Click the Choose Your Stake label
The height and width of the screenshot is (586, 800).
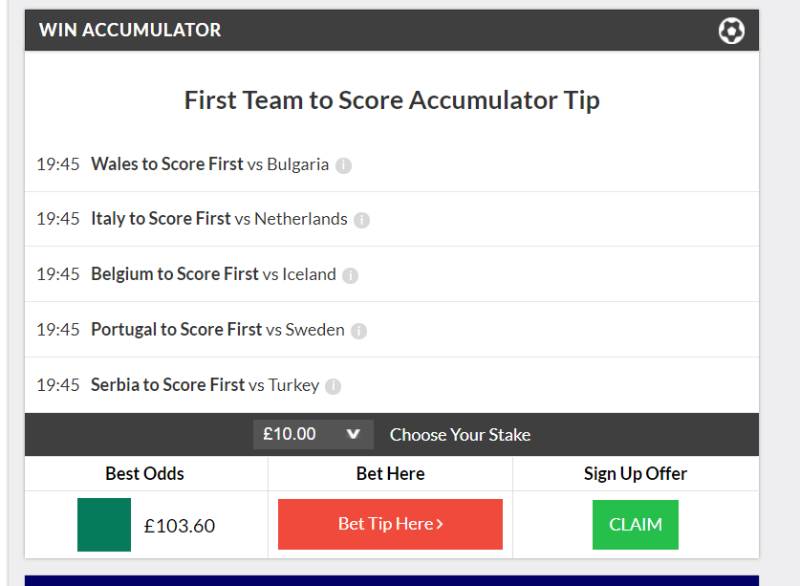coord(460,435)
